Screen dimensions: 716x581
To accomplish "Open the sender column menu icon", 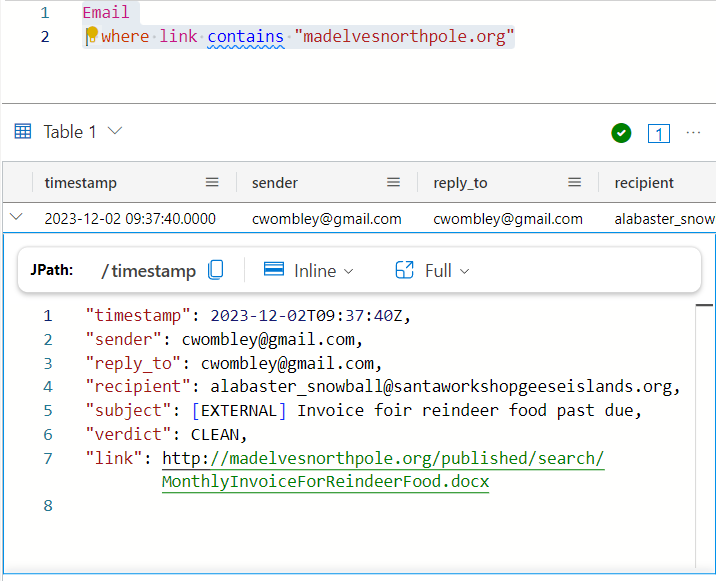I will [x=393, y=182].
